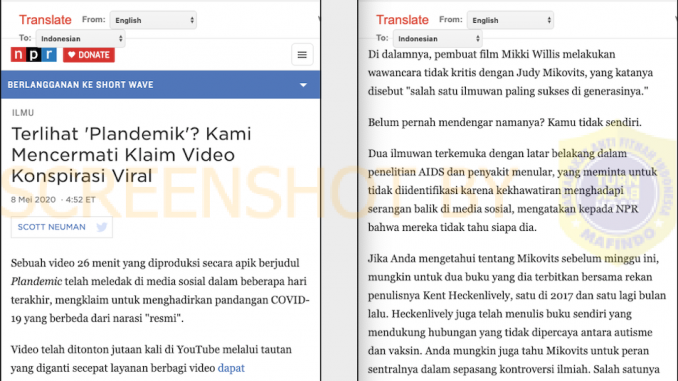Viewport: 678px width, 381px height.
Task: Click text 'Video telah ditonton jutaan kali'
Action: click(x=86, y=349)
